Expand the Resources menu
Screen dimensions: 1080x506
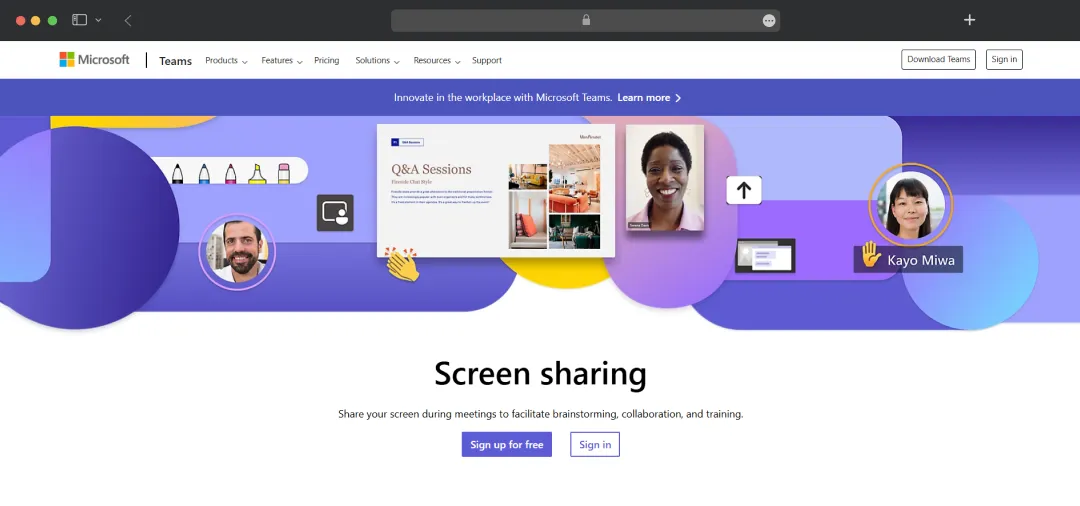pyautogui.click(x=437, y=61)
